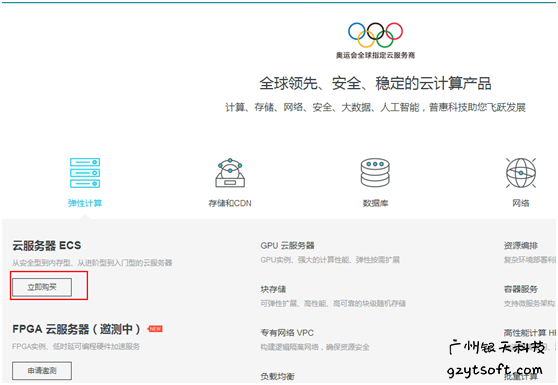Click the red NEW badge beside FPGA 云服务器
The image size is (558, 385).
(x=155, y=329)
